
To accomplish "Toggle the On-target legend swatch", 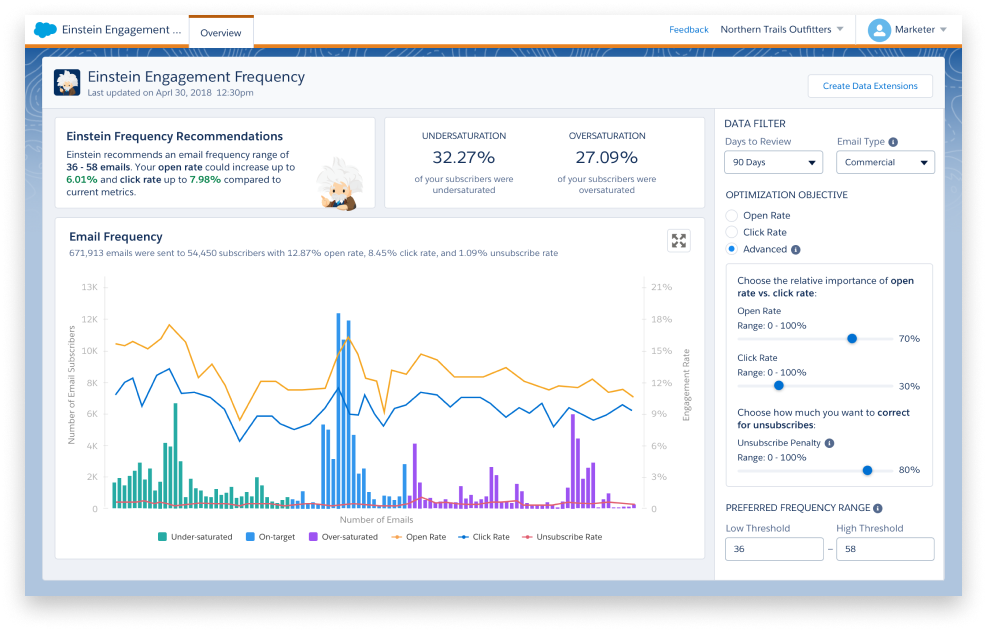I will (251, 537).
